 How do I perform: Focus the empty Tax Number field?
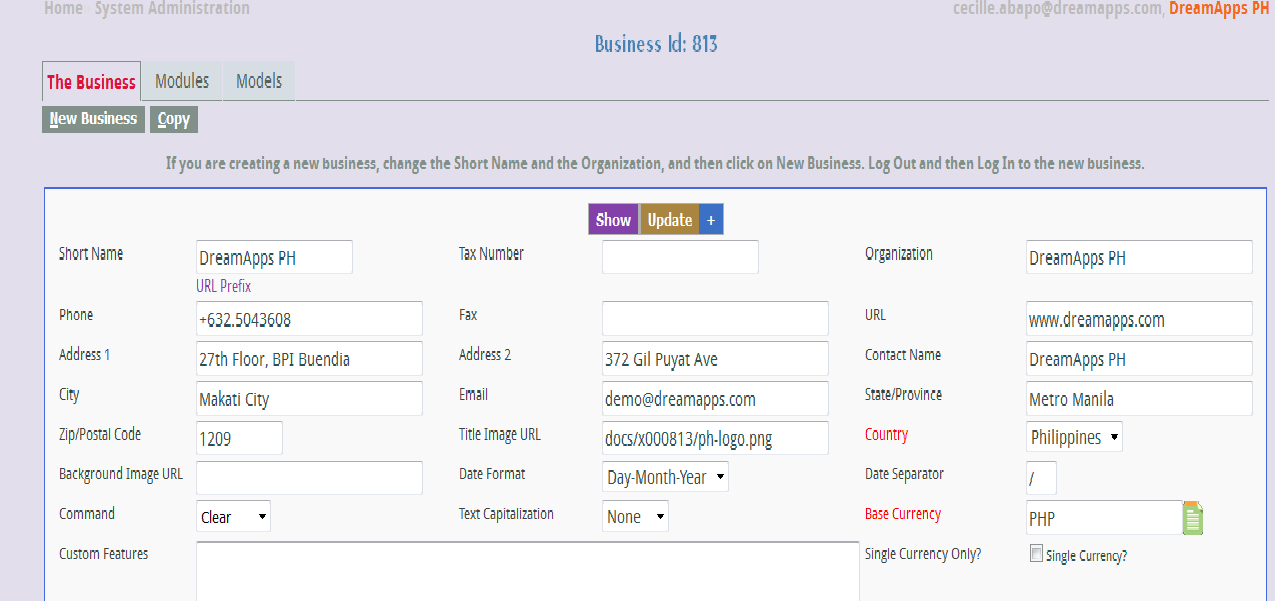coord(680,257)
